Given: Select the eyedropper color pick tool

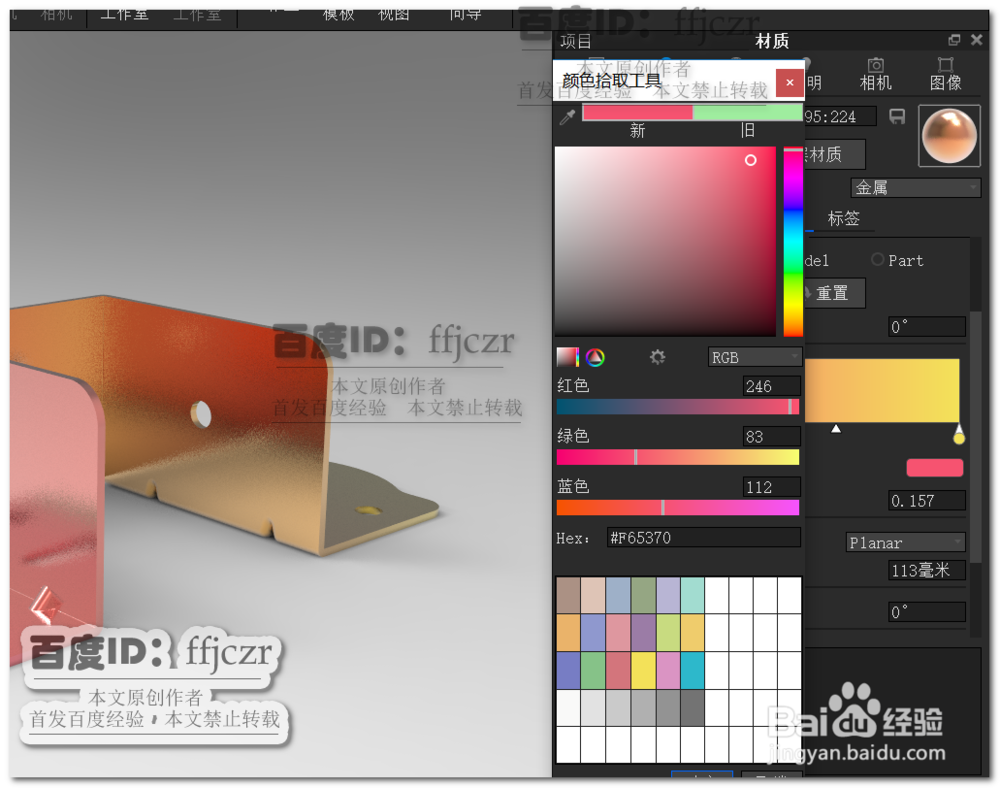Looking at the screenshot, I should [567, 117].
